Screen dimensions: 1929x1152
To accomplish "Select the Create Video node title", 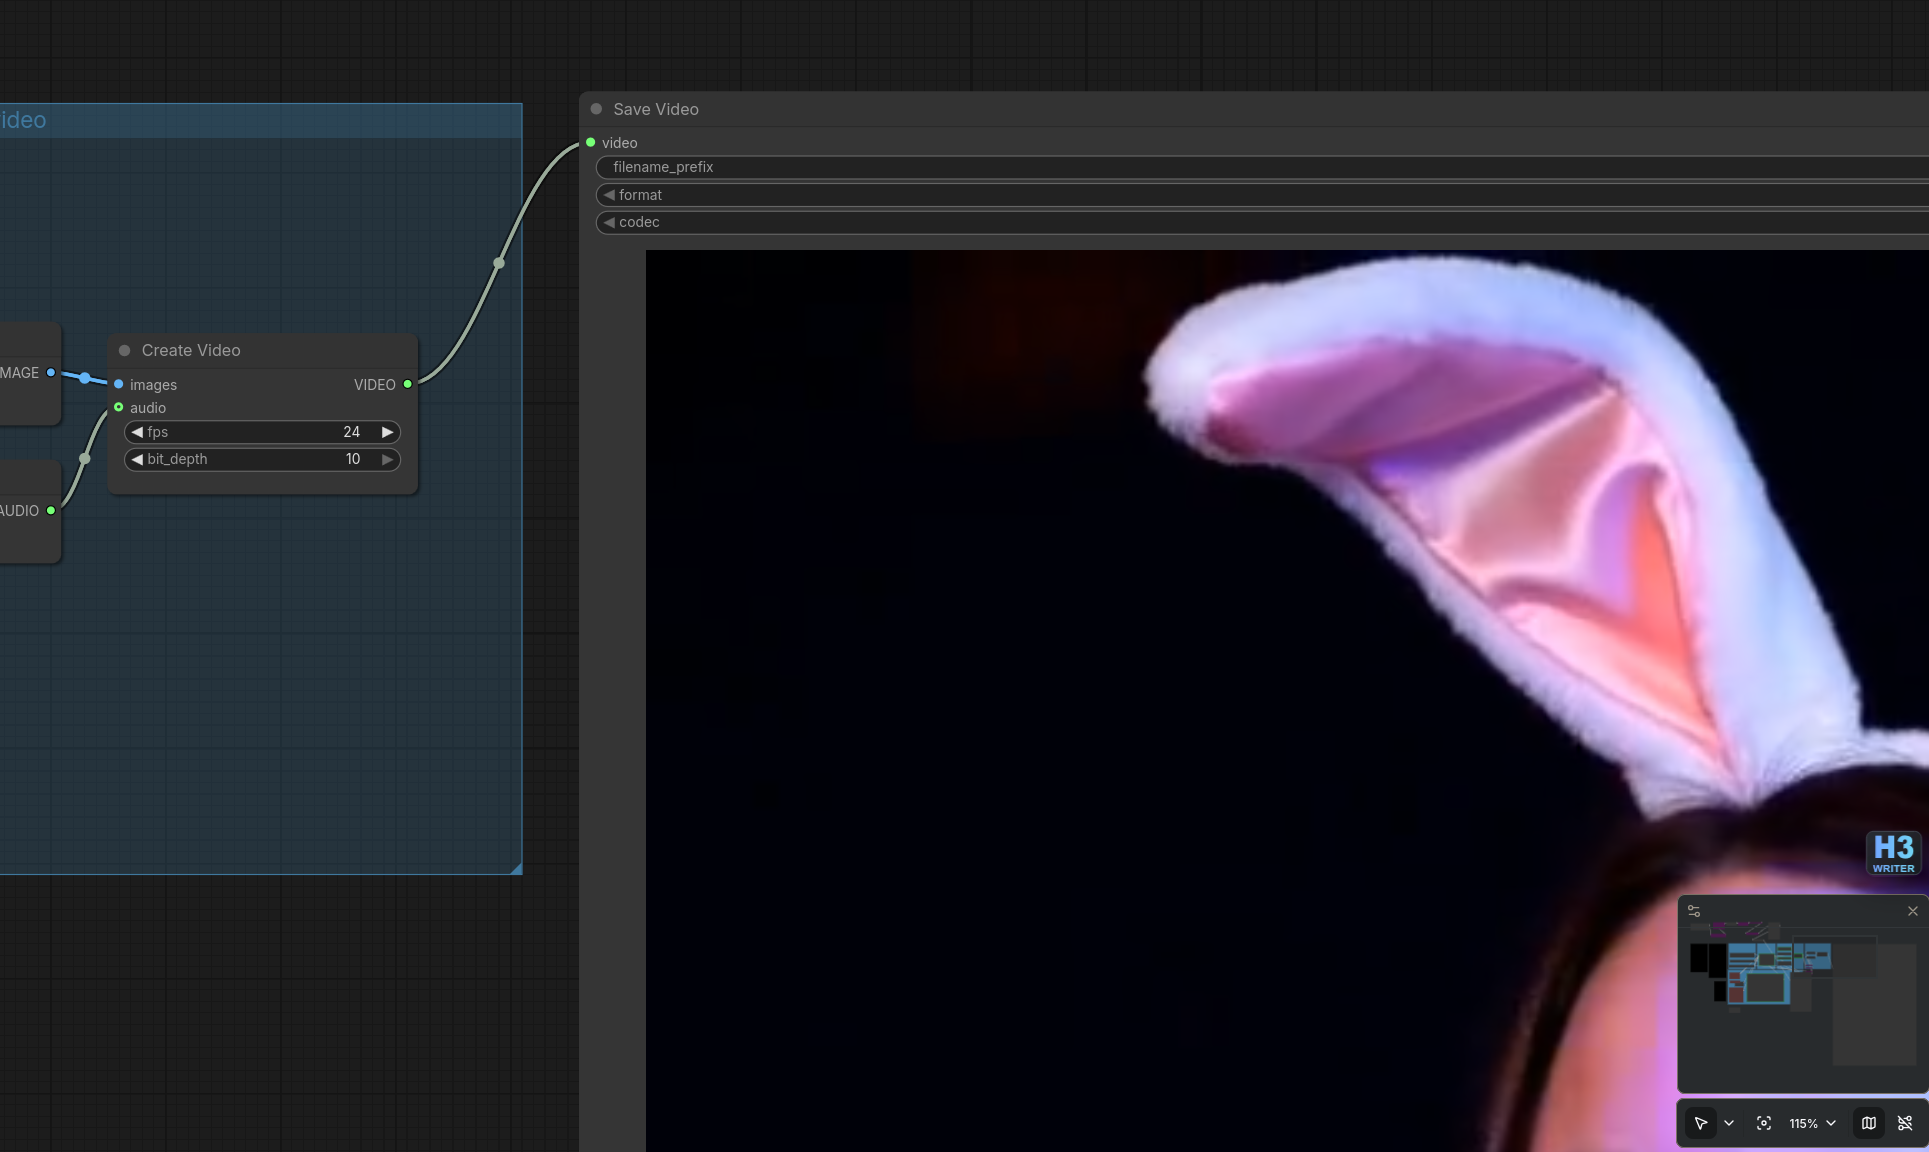I will 191,350.
